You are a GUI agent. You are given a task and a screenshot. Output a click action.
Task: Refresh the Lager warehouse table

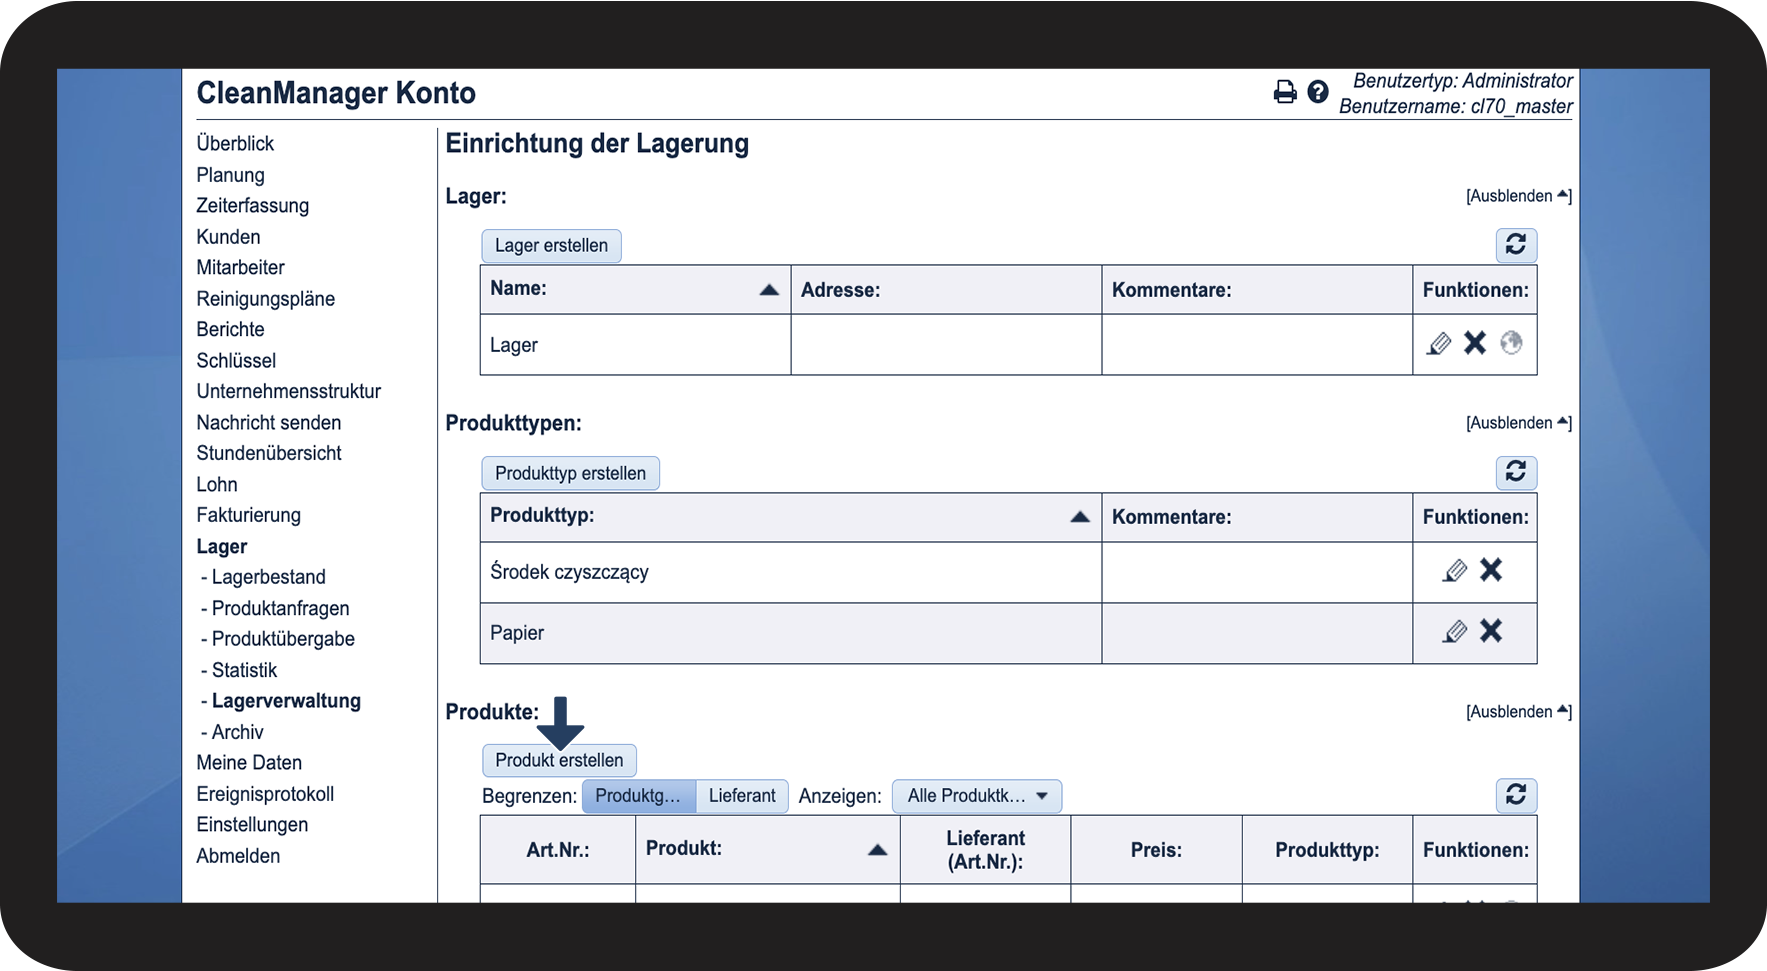(1516, 245)
